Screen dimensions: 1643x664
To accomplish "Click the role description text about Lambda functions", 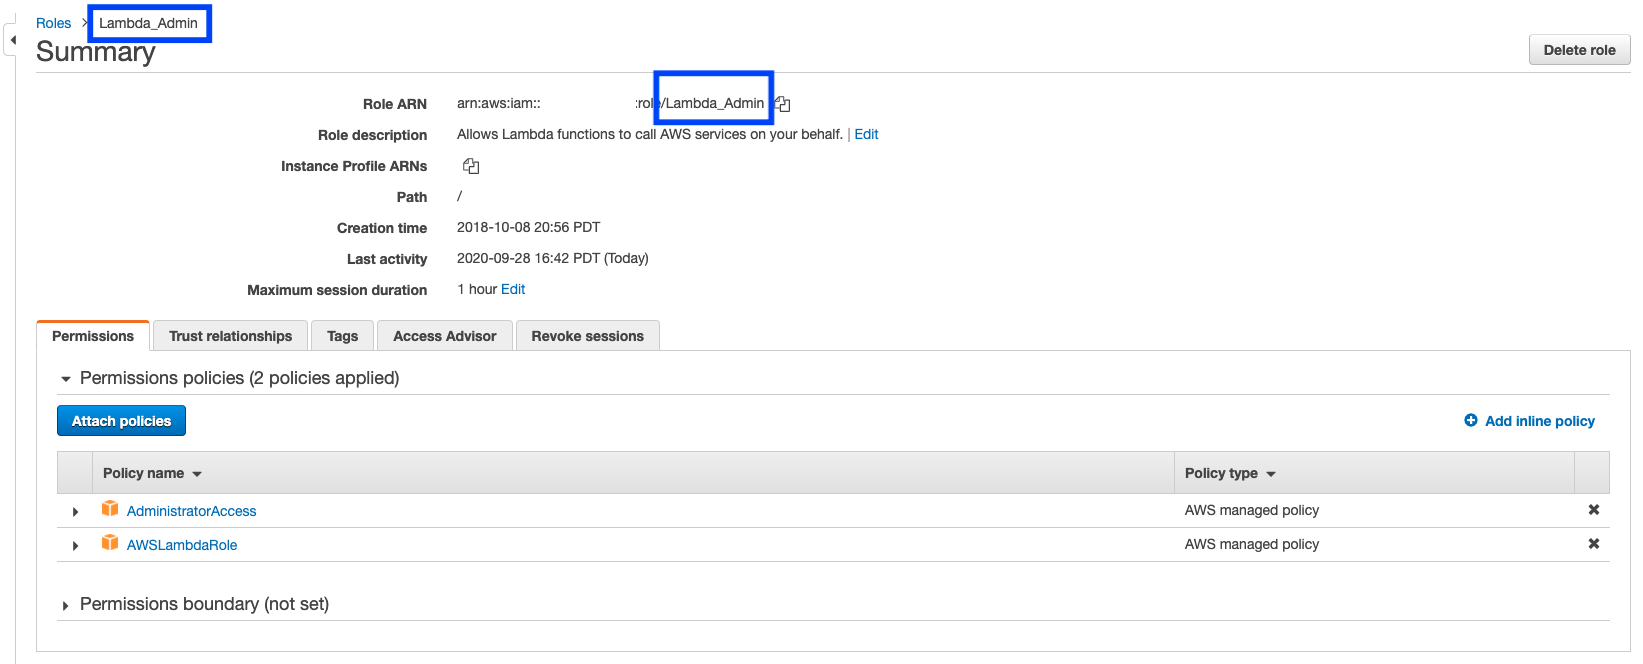I will coord(650,134).
